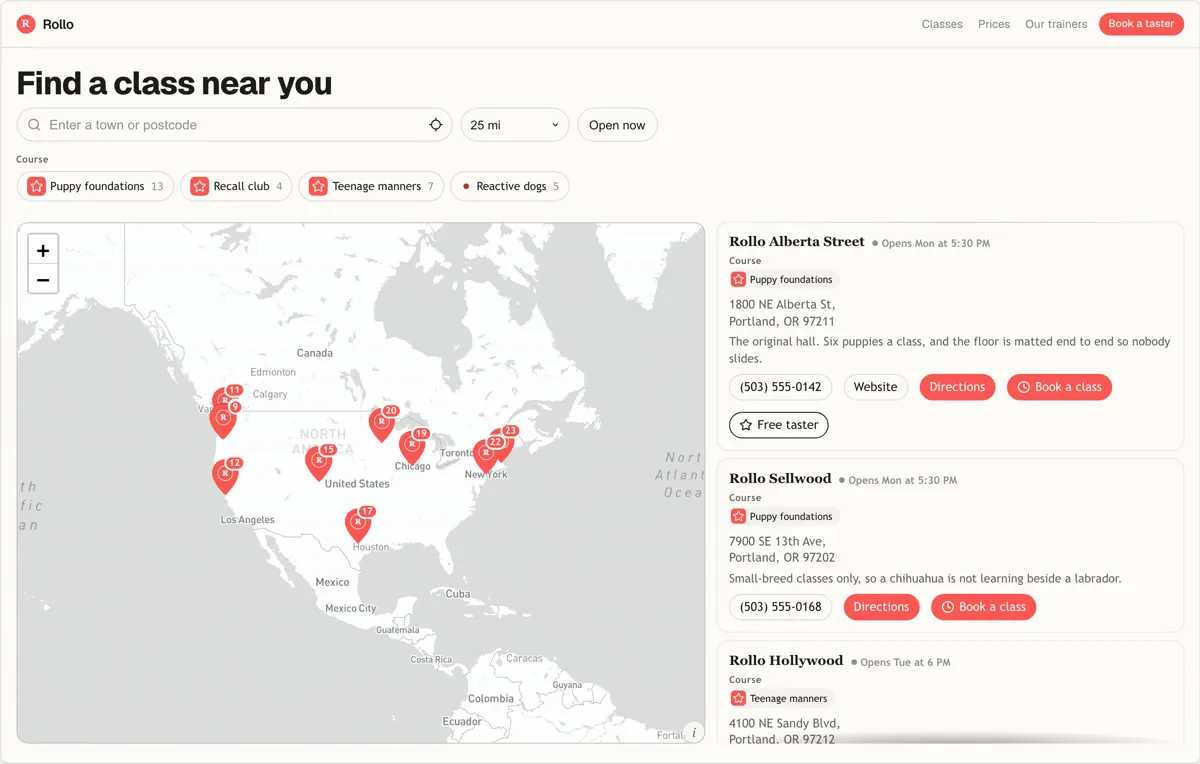1200x764 pixels.
Task: Call Alberta Street at (503) 555-0142
Action: coord(780,387)
